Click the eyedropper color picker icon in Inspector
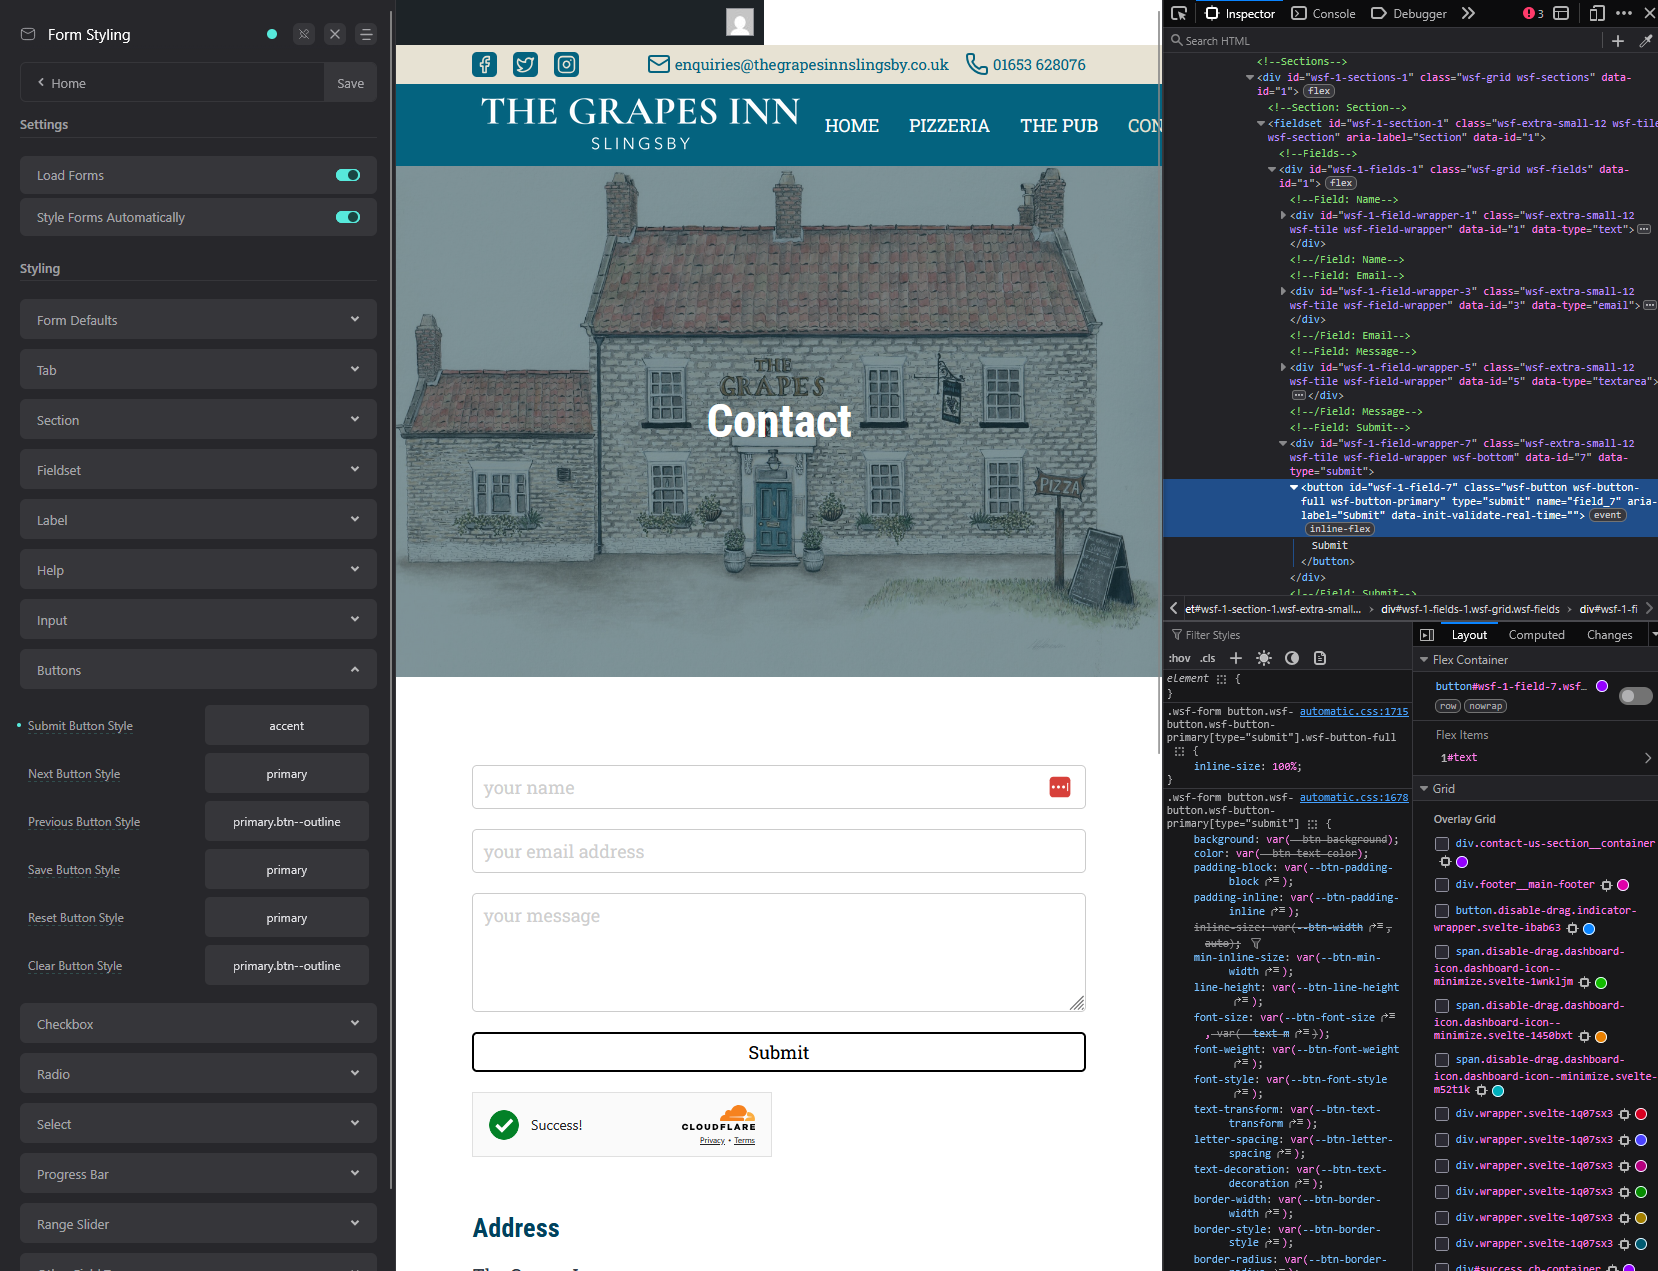 point(1646,41)
